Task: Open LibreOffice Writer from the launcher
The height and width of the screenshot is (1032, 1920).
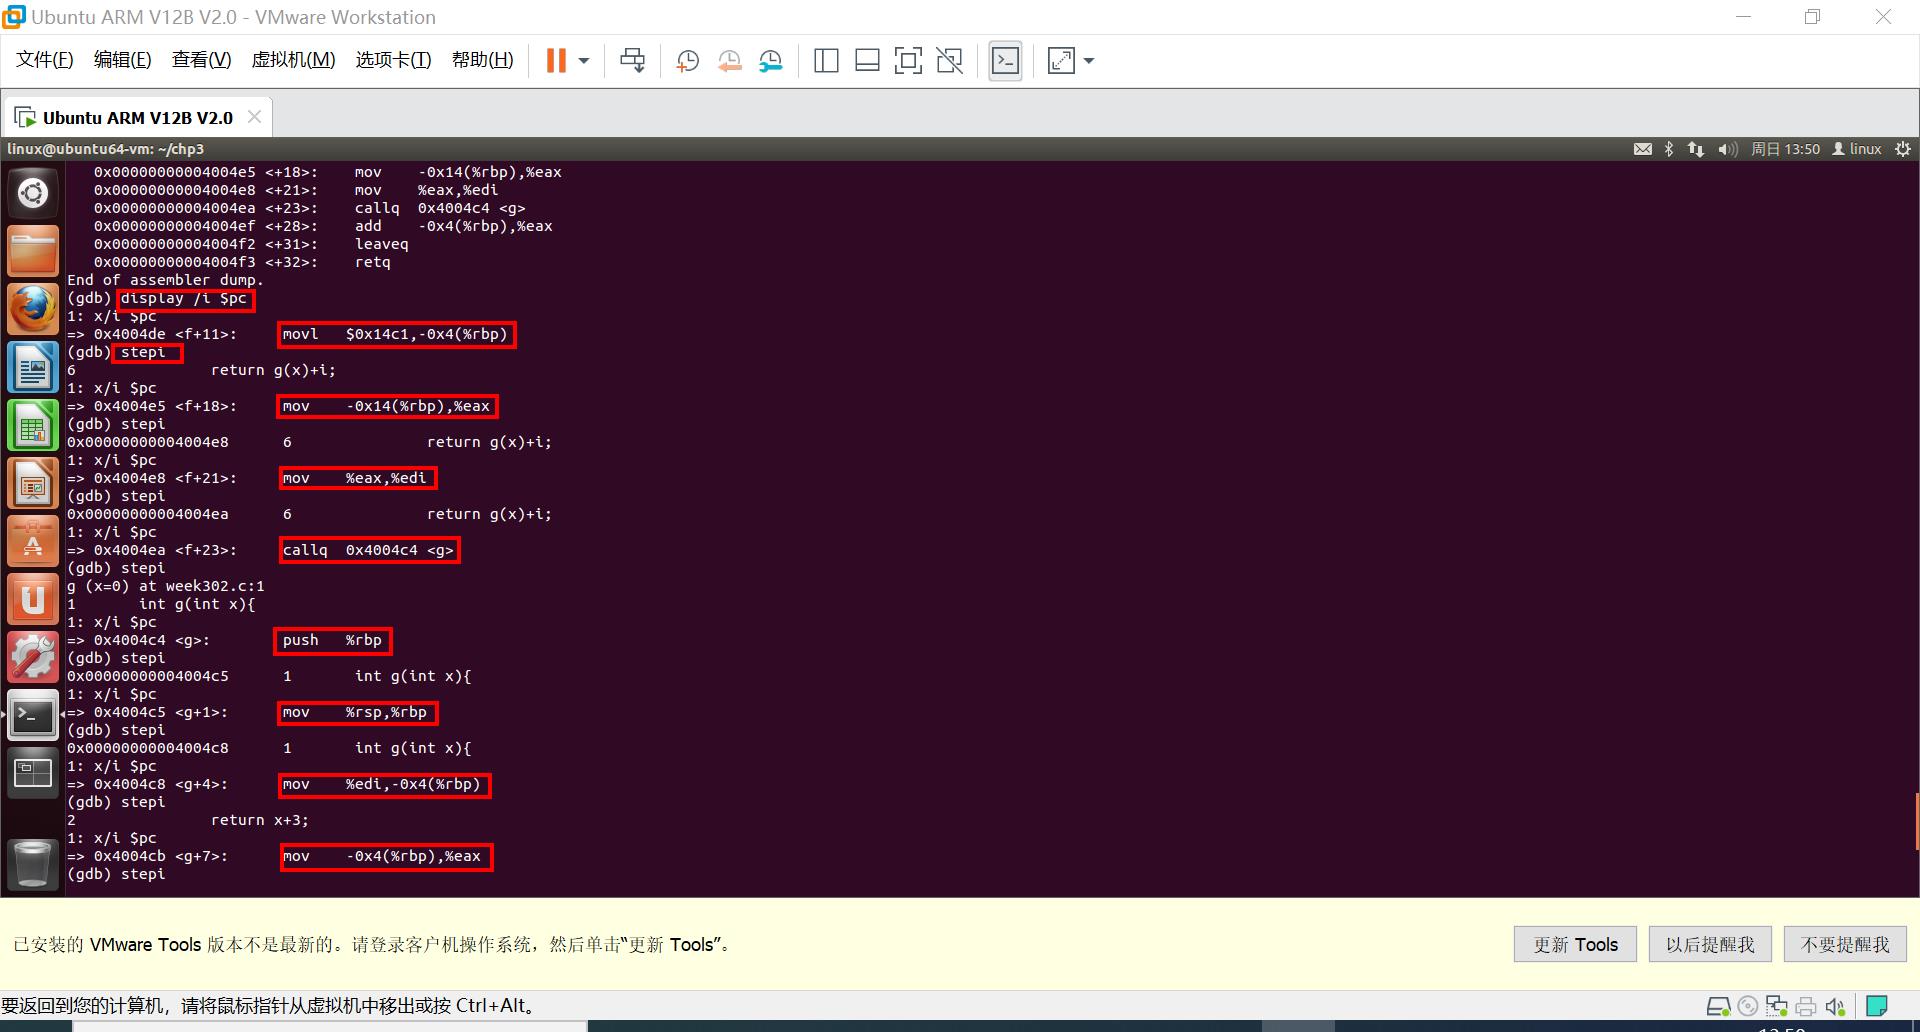Action: click(33, 367)
